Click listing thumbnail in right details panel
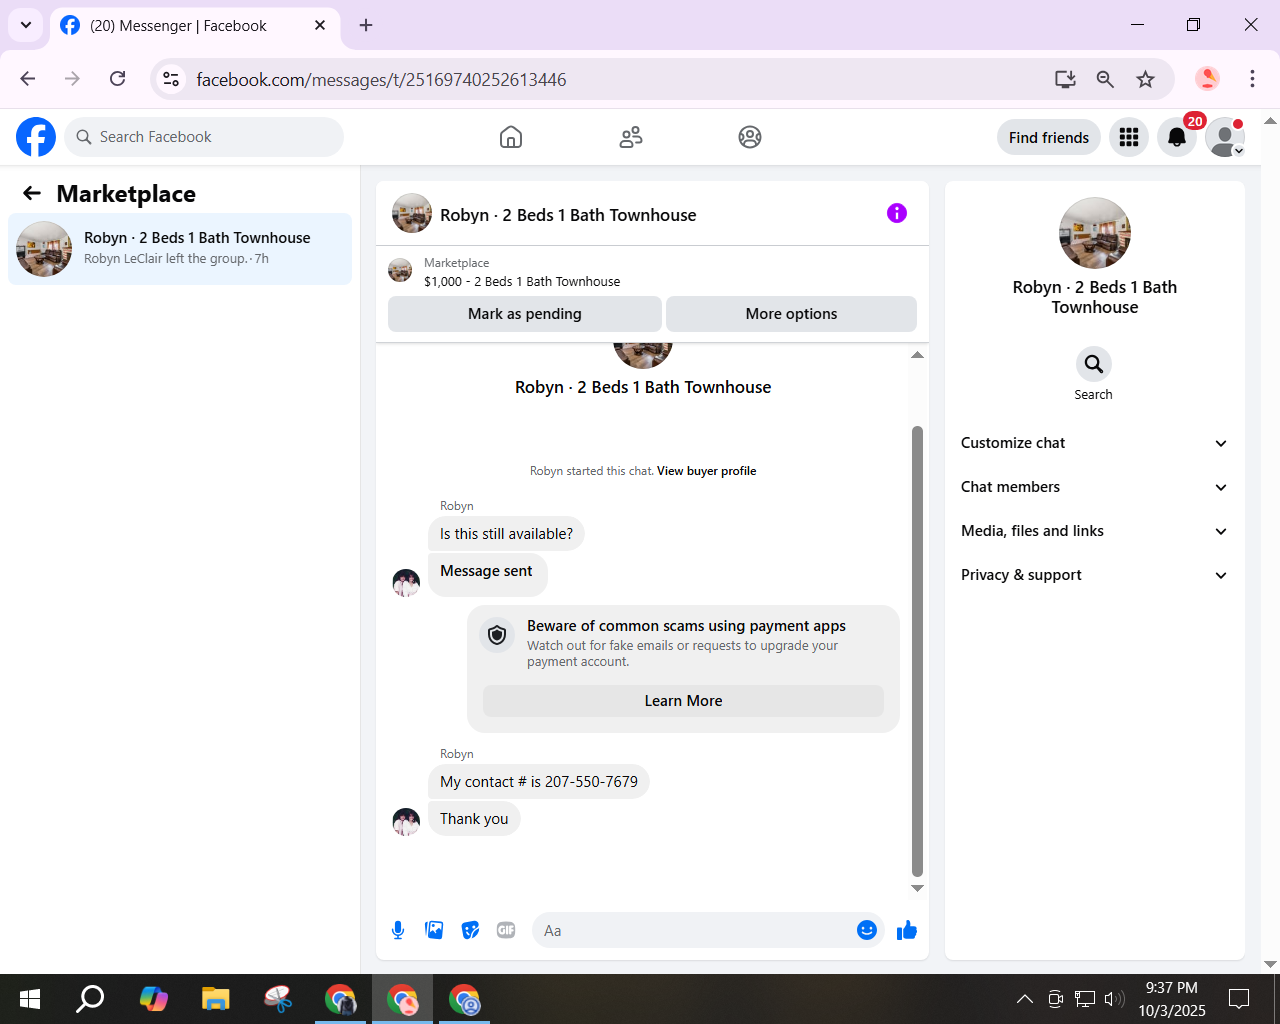Viewport: 1280px width, 1024px height. point(1095,233)
